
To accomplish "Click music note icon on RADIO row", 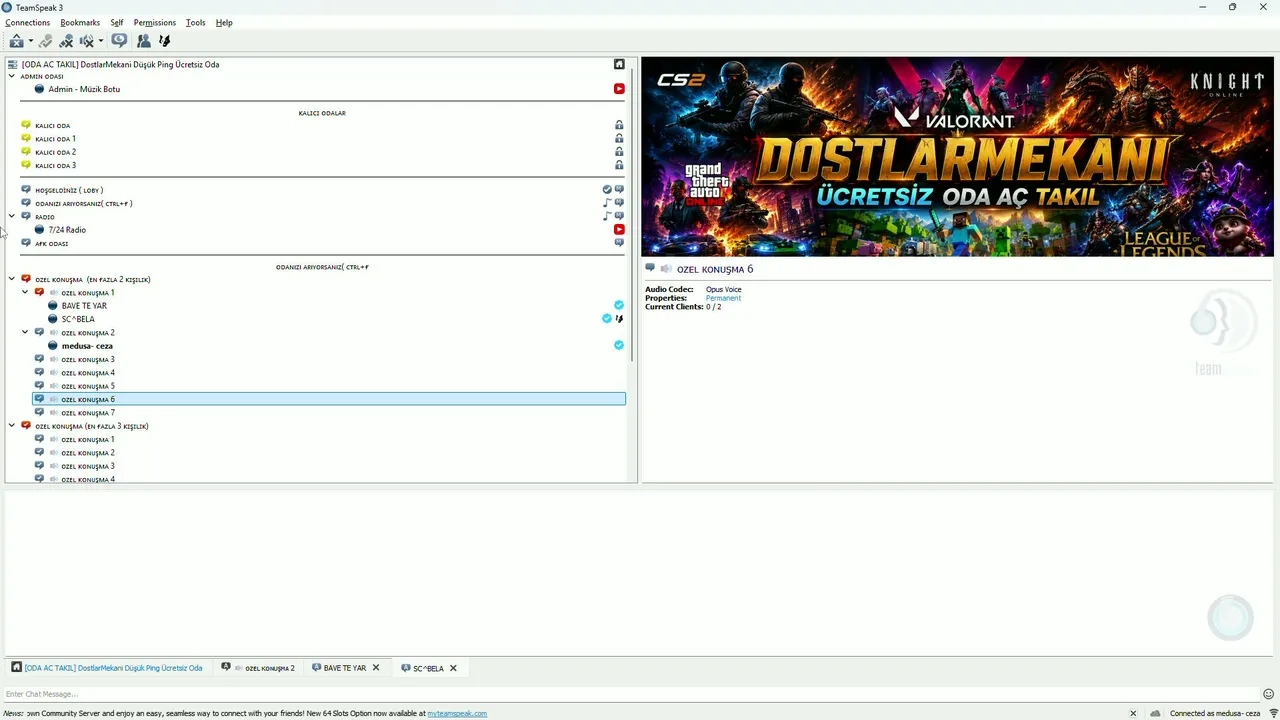I will pyautogui.click(x=607, y=216).
